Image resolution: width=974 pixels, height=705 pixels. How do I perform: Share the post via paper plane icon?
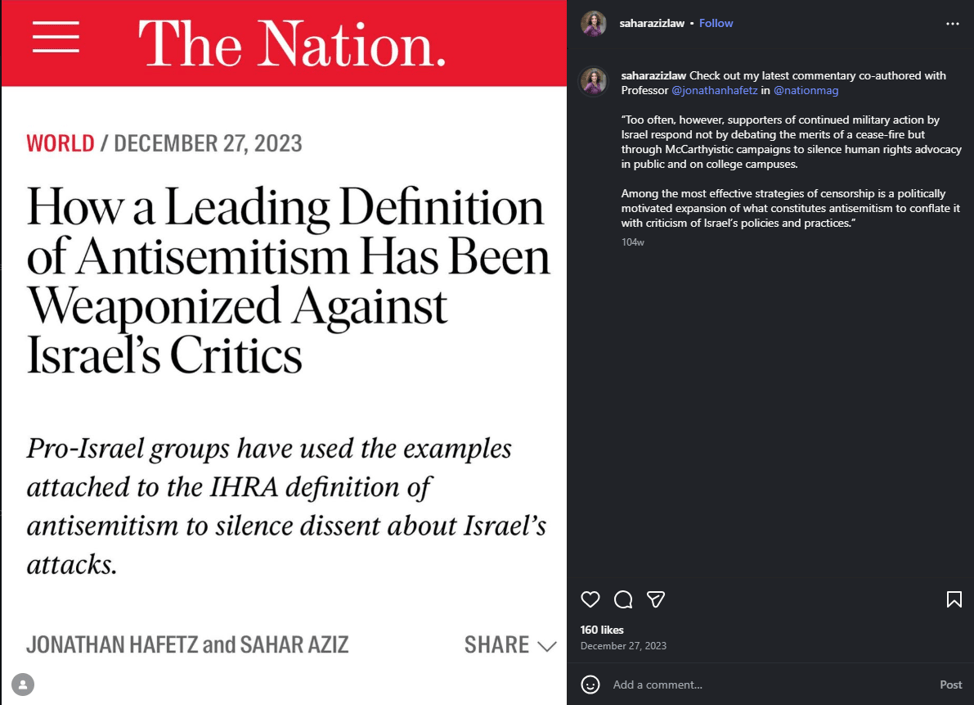(656, 599)
